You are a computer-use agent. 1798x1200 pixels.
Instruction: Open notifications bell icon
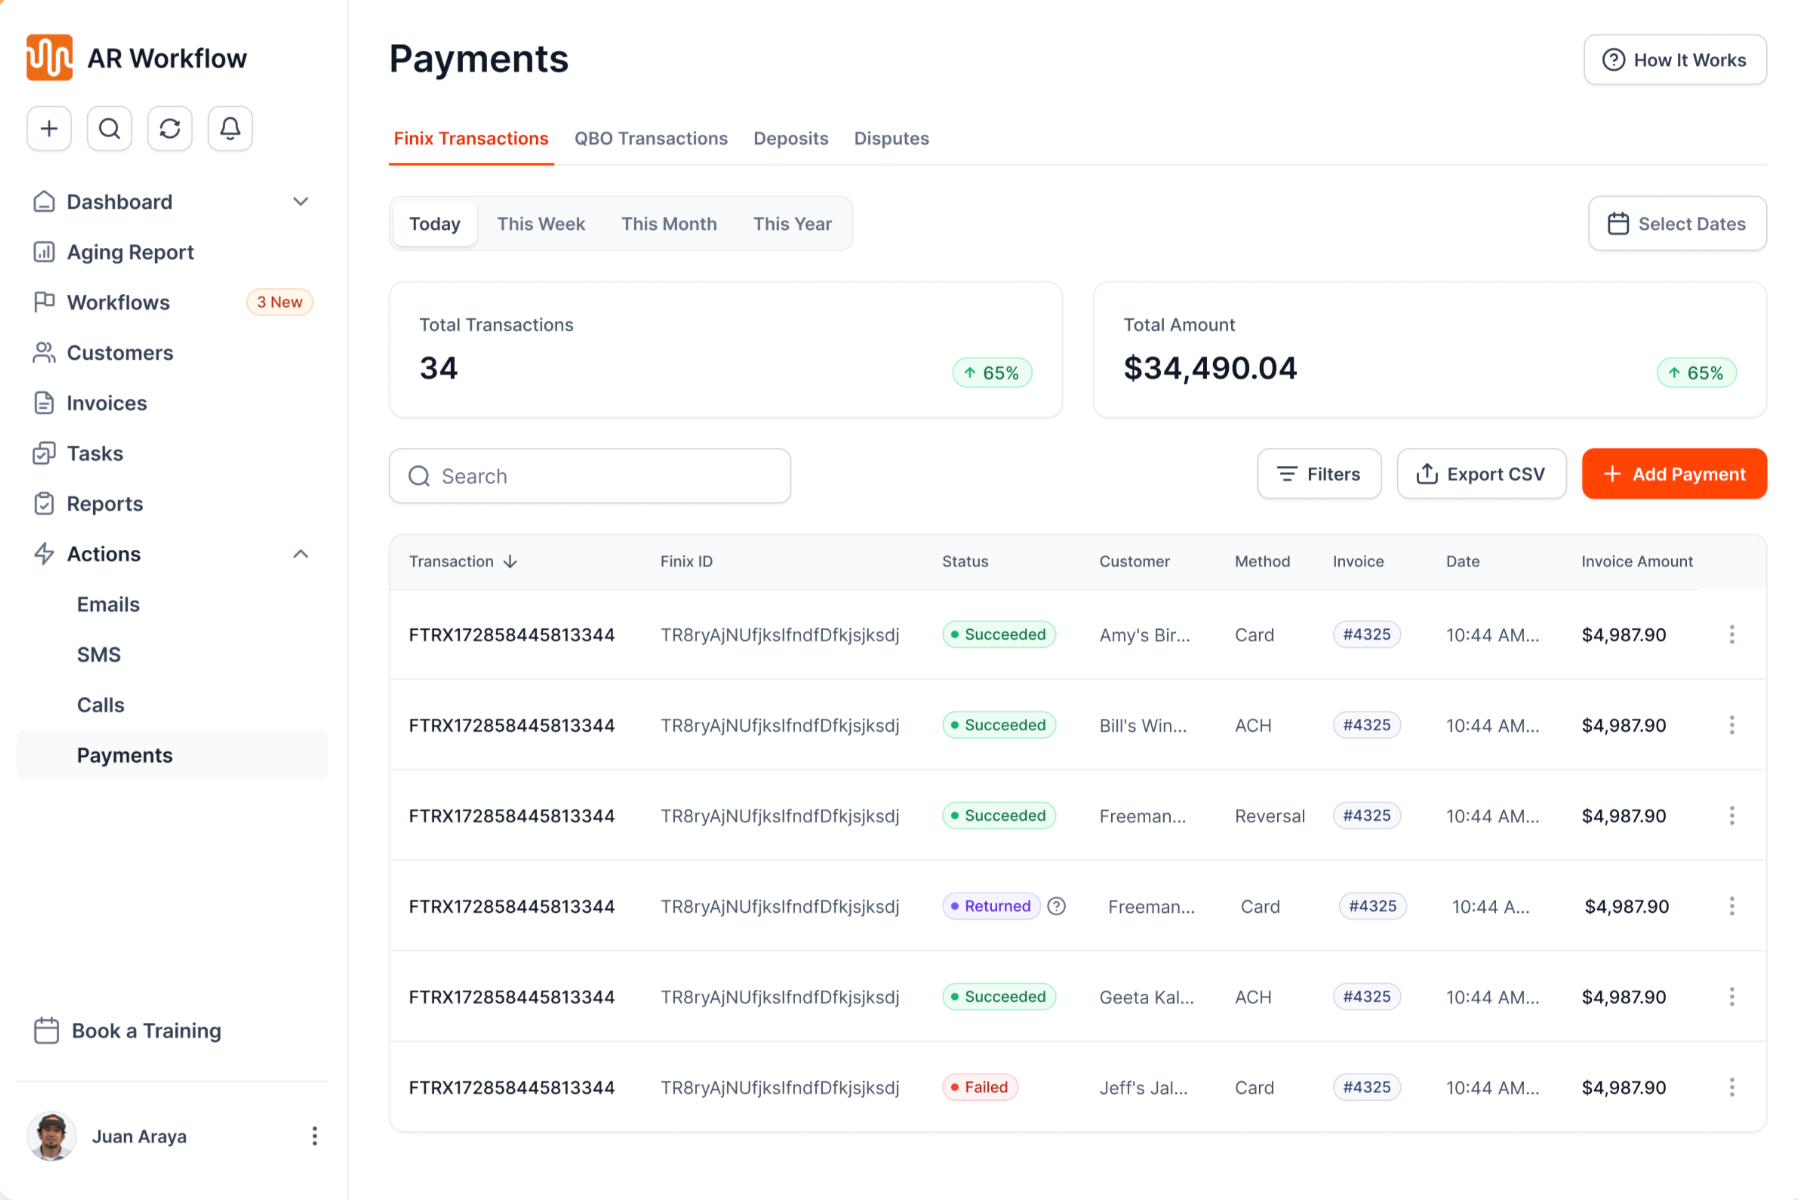[230, 129]
